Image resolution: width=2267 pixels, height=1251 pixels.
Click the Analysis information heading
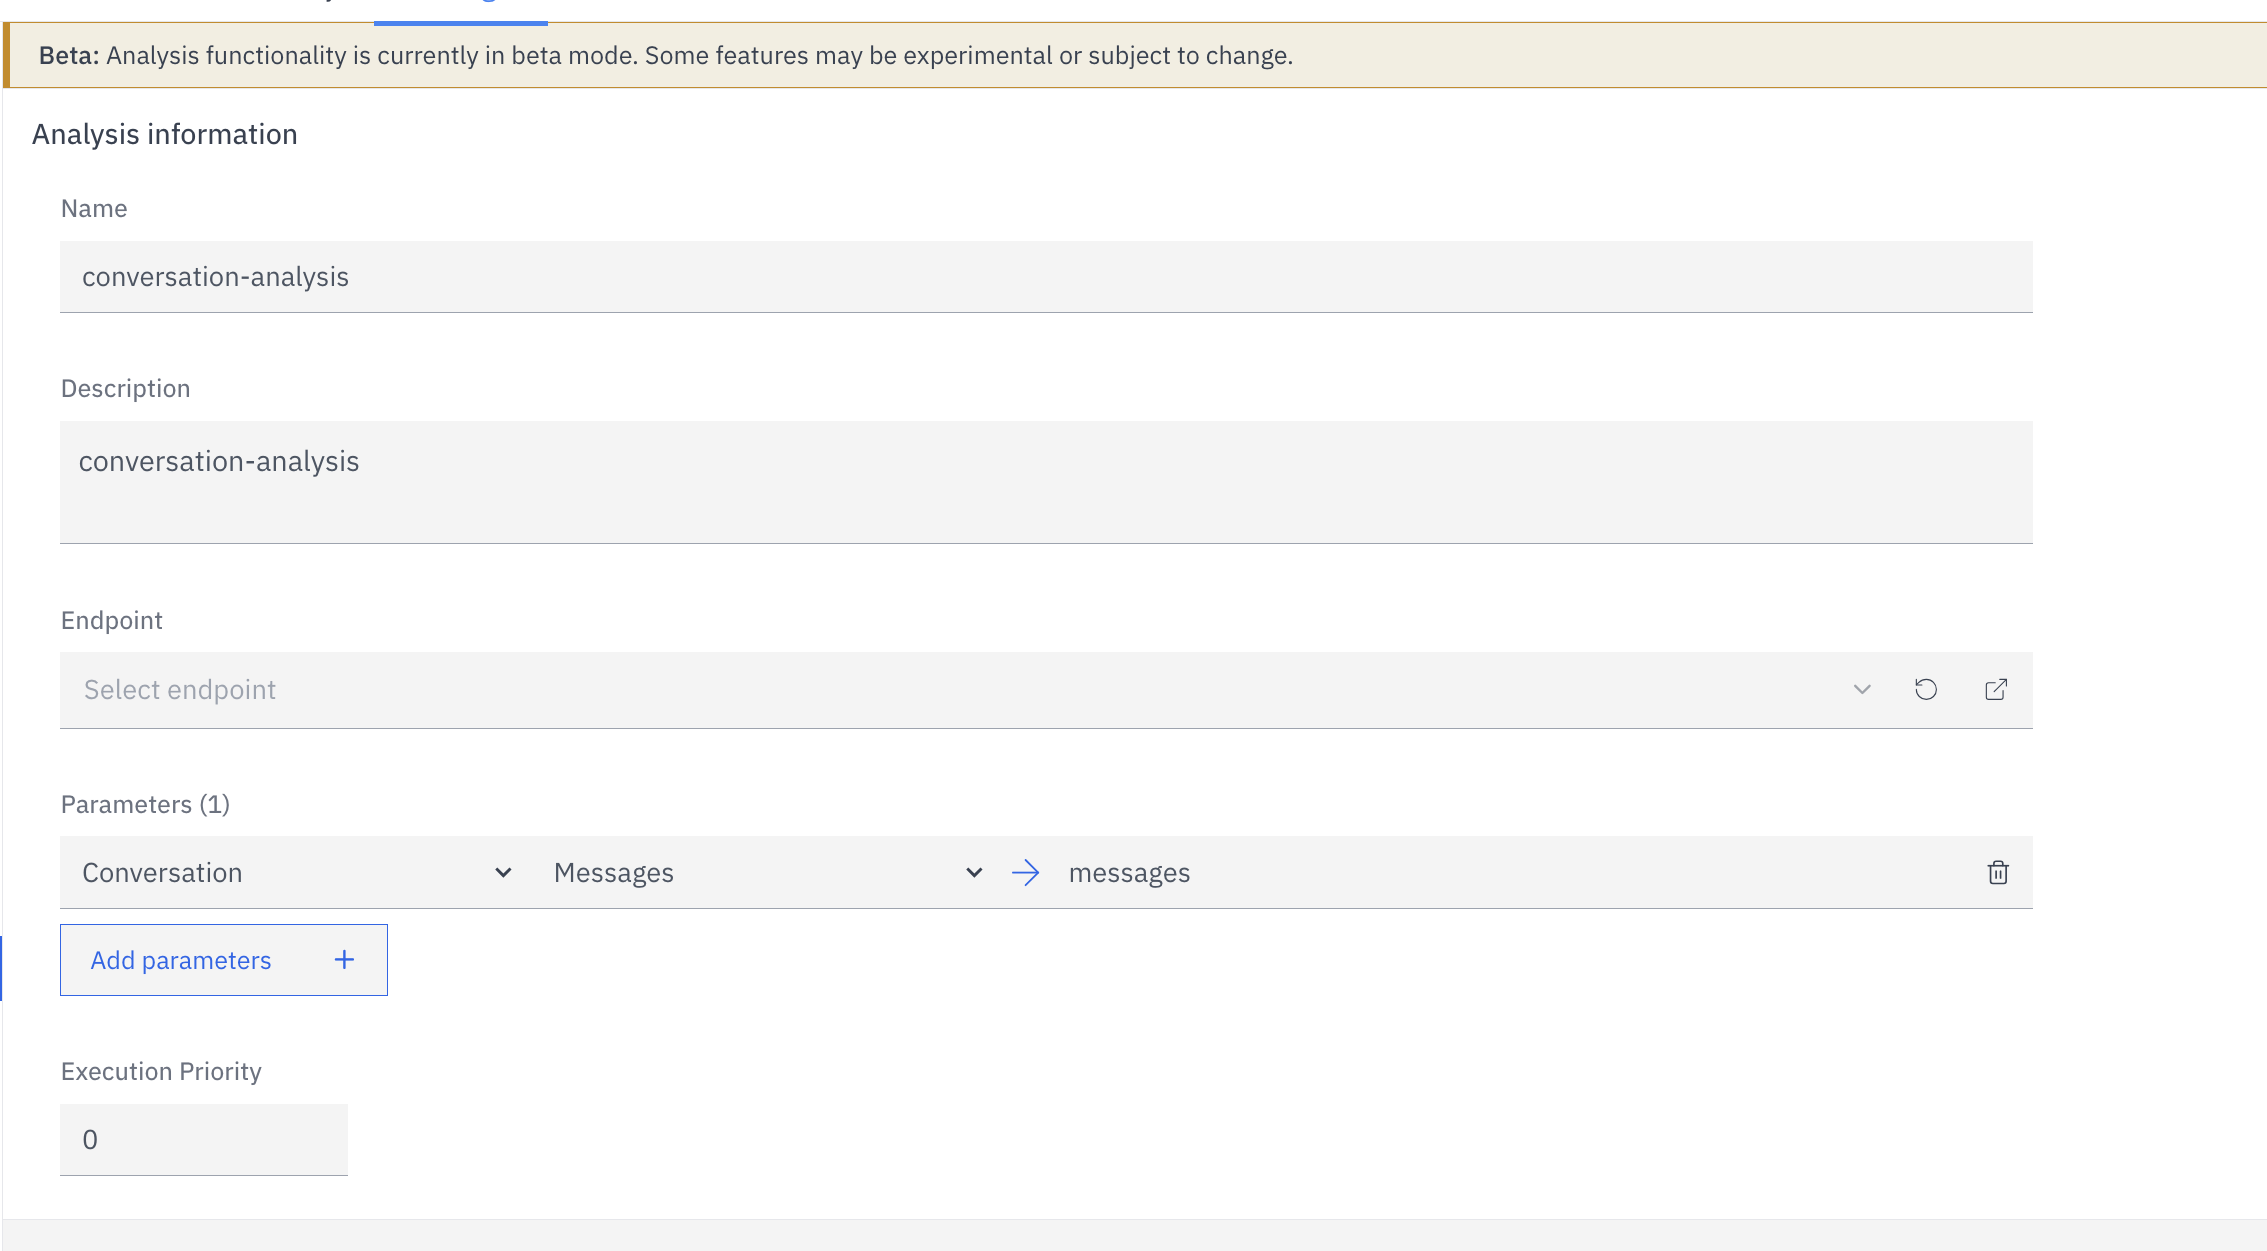click(x=164, y=133)
